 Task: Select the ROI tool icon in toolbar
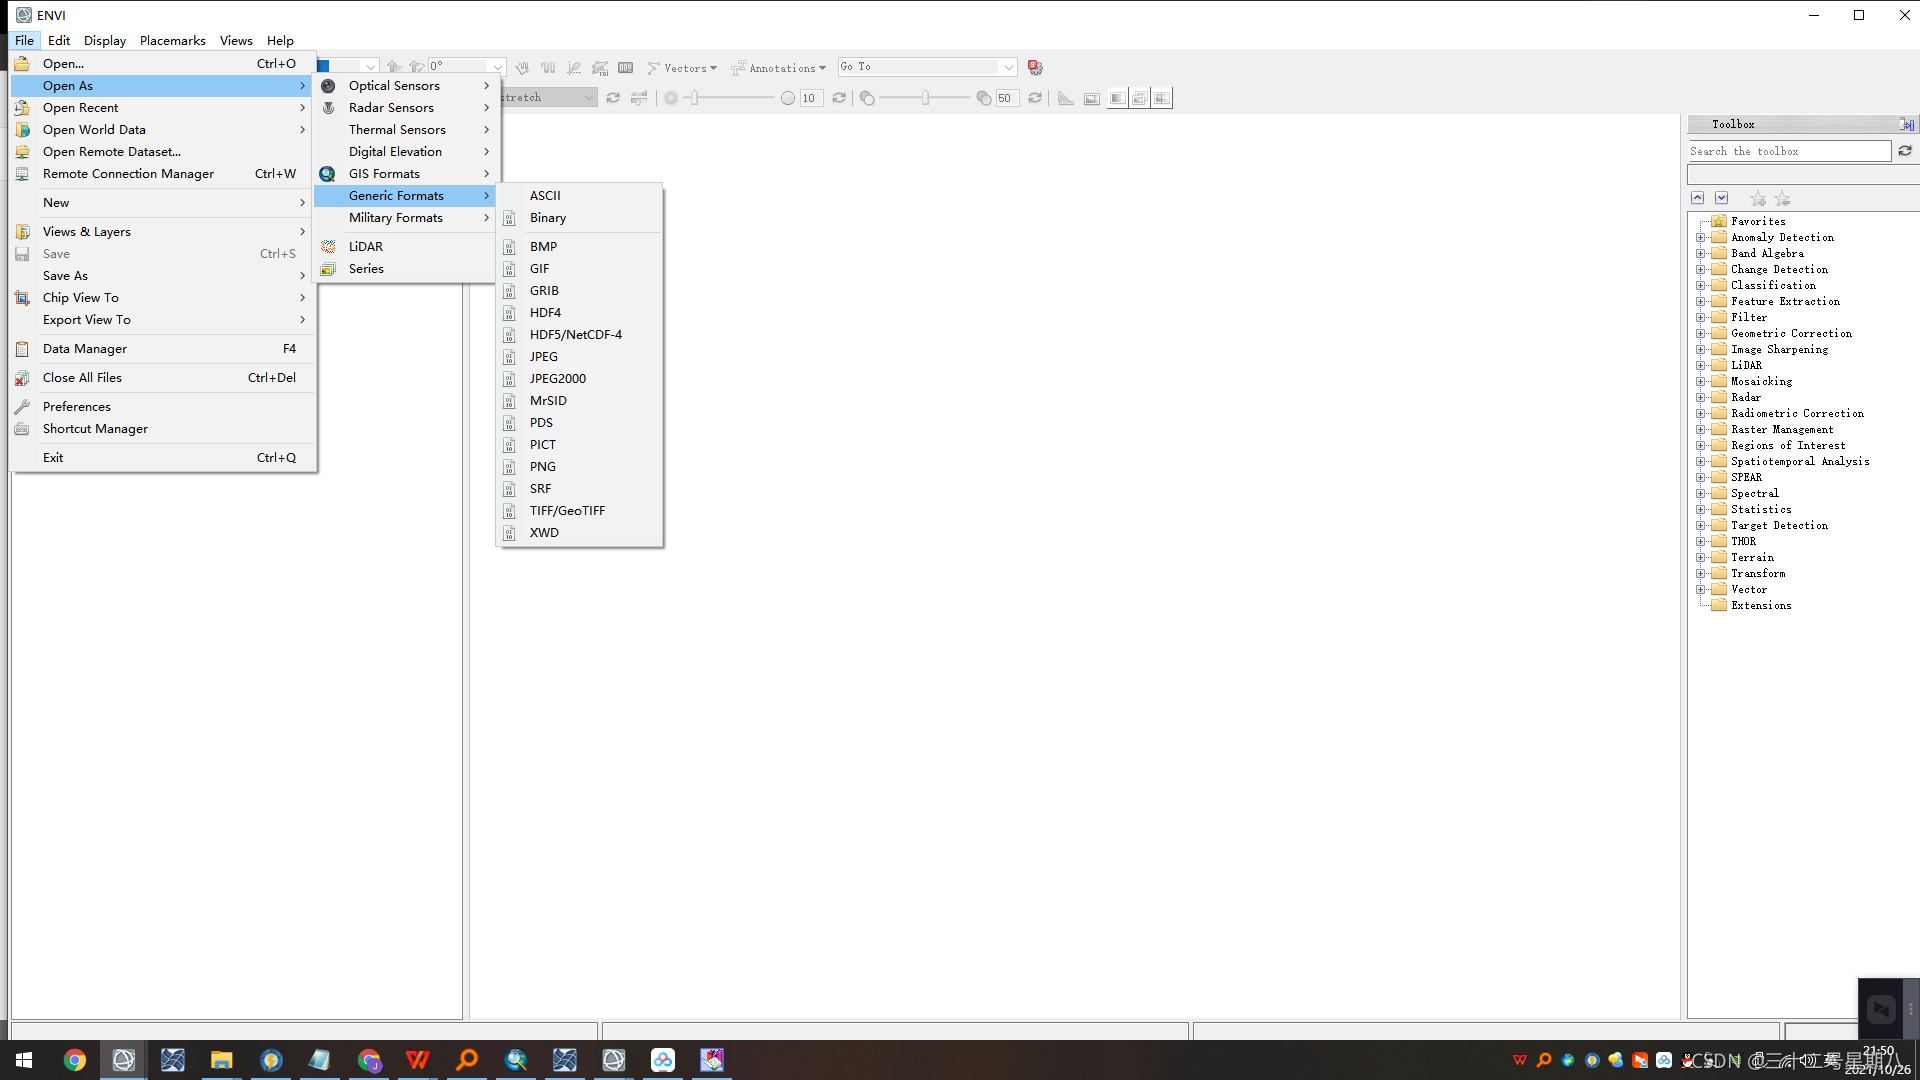click(x=600, y=68)
